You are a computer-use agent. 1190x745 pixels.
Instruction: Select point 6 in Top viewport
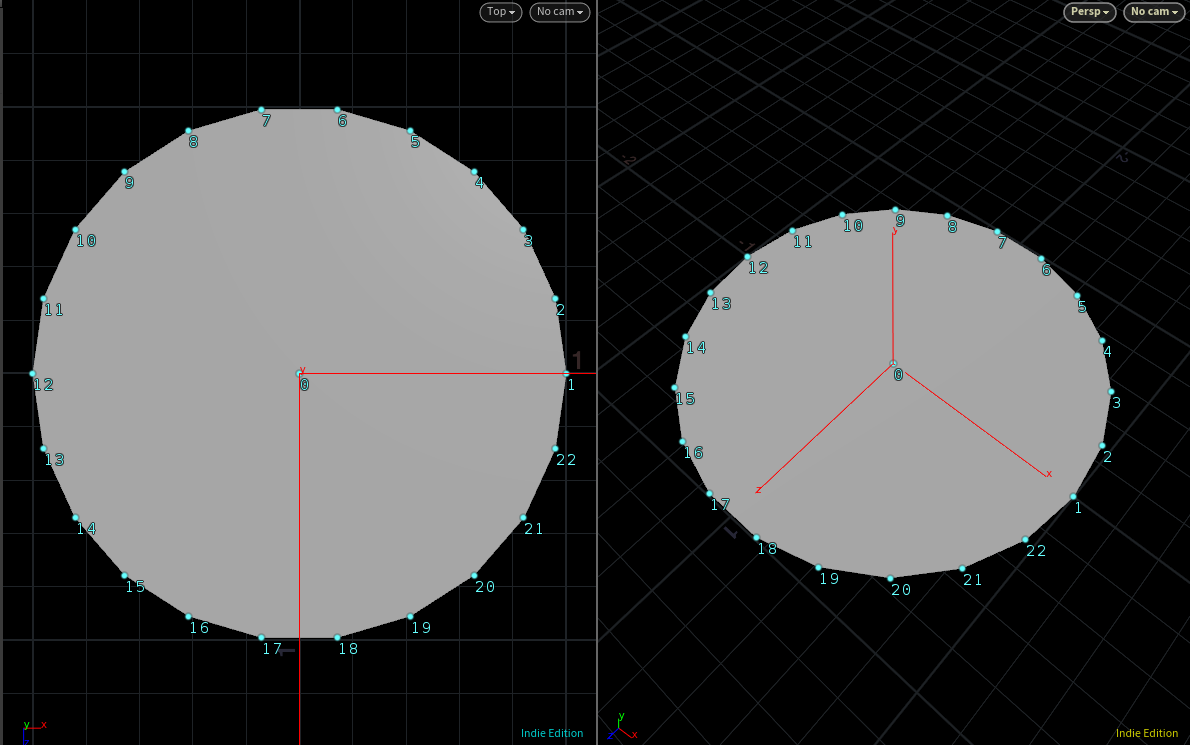337,110
